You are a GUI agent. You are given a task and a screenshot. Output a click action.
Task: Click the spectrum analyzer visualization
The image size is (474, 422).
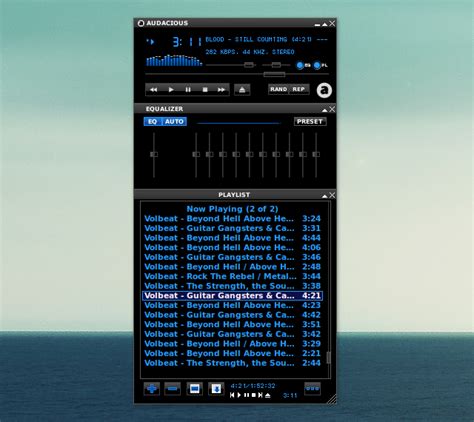(x=174, y=61)
